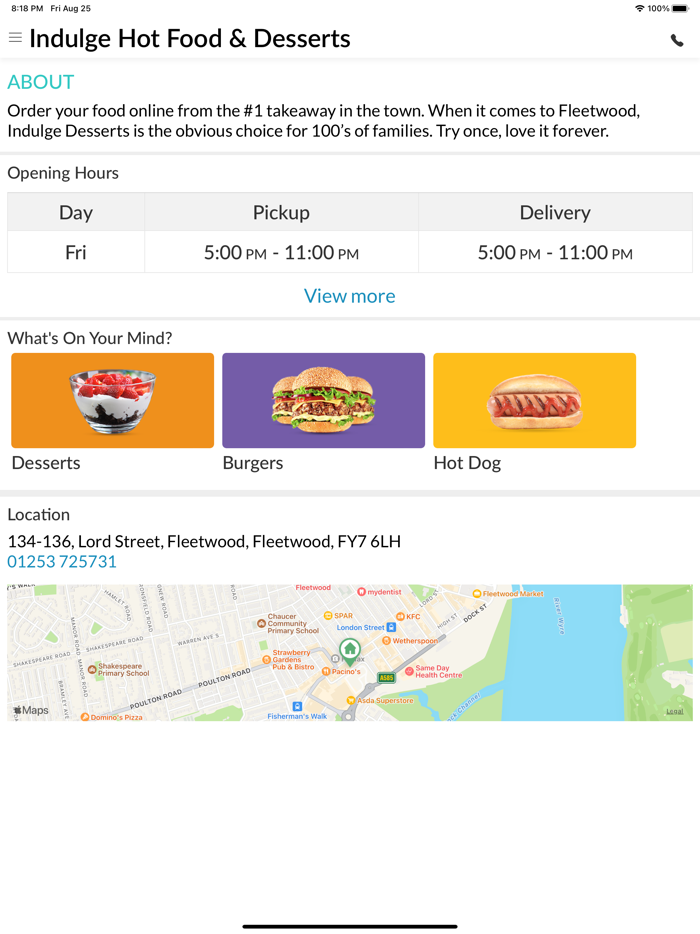Tap the Fisherman's Walk station icon
The image size is (700, 934).
click(295, 704)
